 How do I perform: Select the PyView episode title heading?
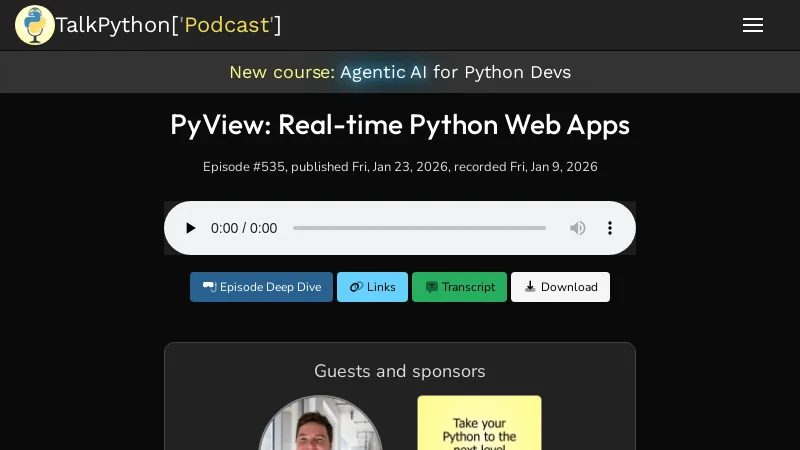click(400, 125)
